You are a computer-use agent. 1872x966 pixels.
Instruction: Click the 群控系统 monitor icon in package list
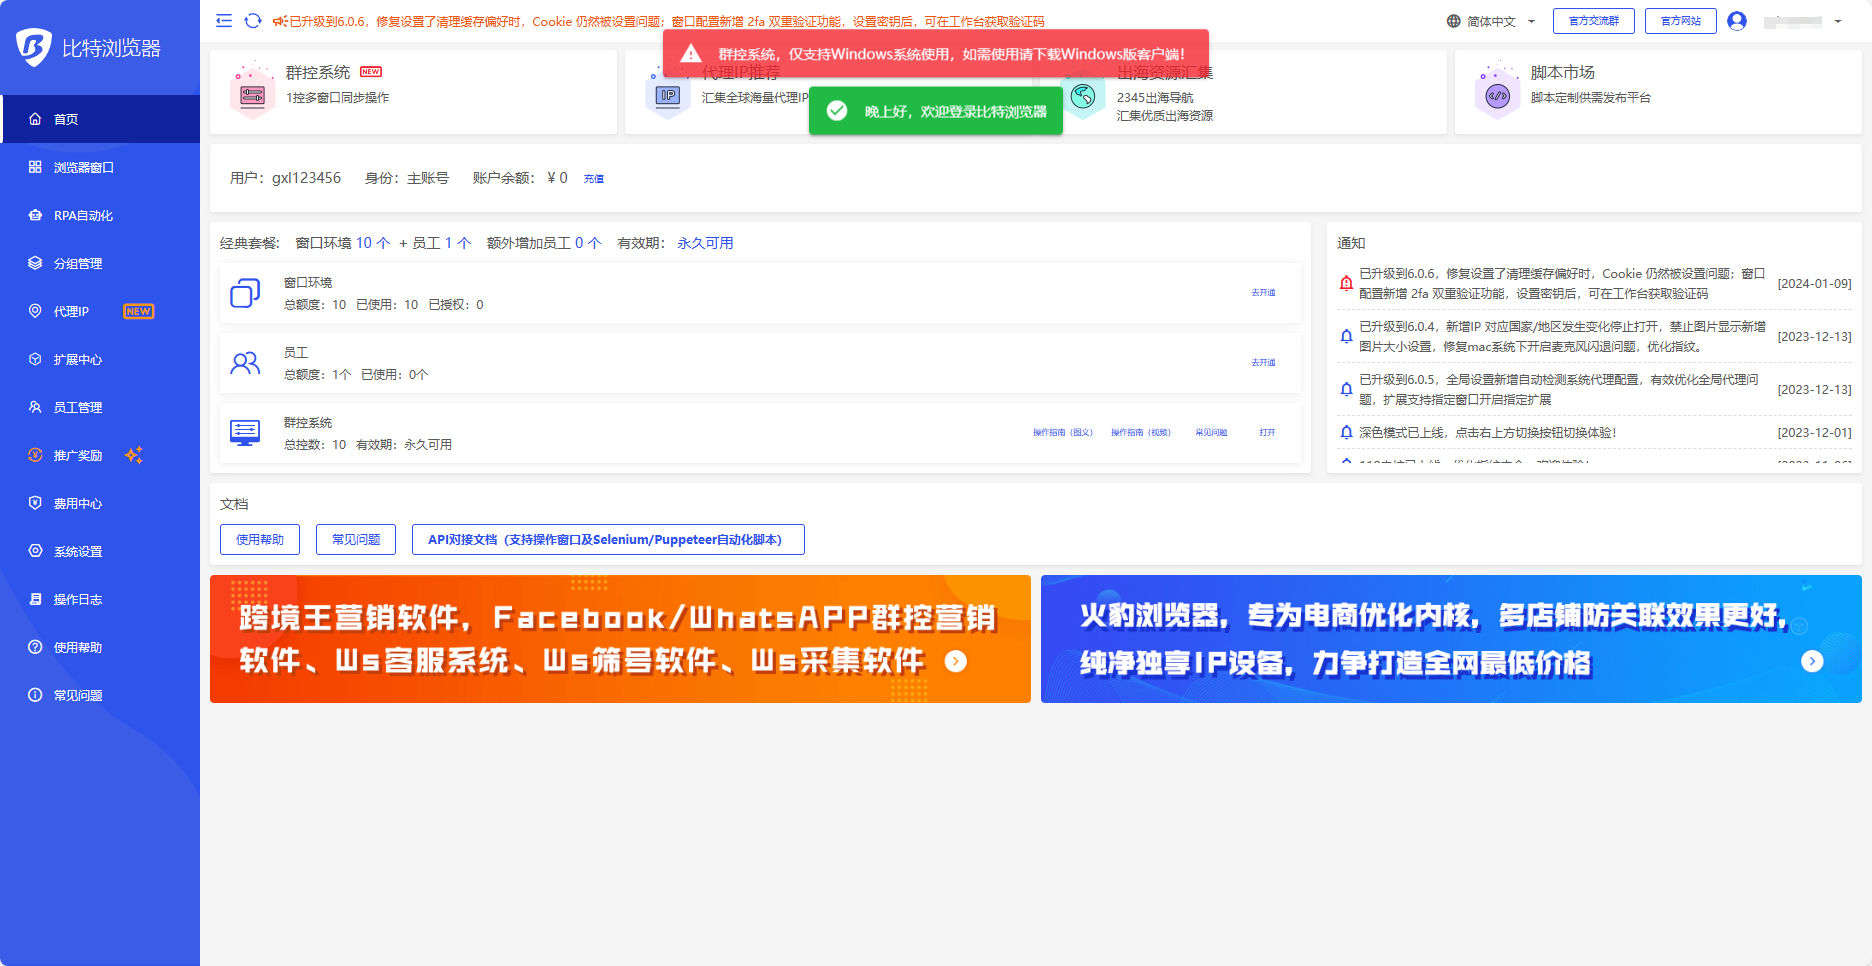click(245, 433)
